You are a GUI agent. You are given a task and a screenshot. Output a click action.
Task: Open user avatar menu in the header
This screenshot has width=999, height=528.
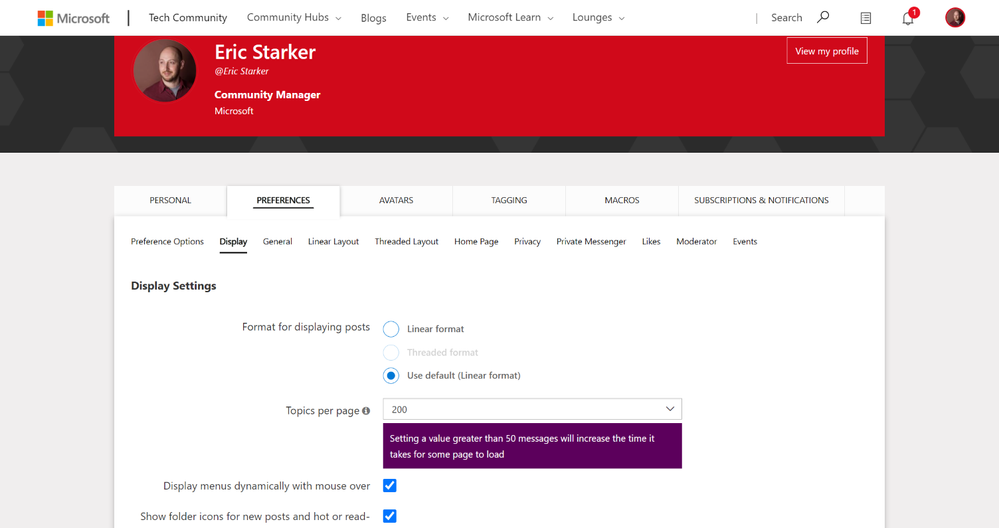(x=954, y=17)
